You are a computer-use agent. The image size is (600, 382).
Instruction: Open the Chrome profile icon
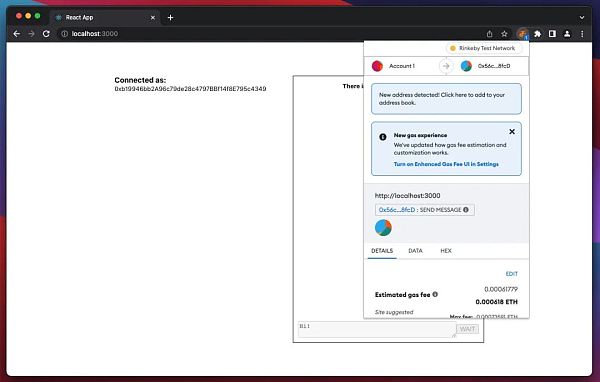[567, 34]
